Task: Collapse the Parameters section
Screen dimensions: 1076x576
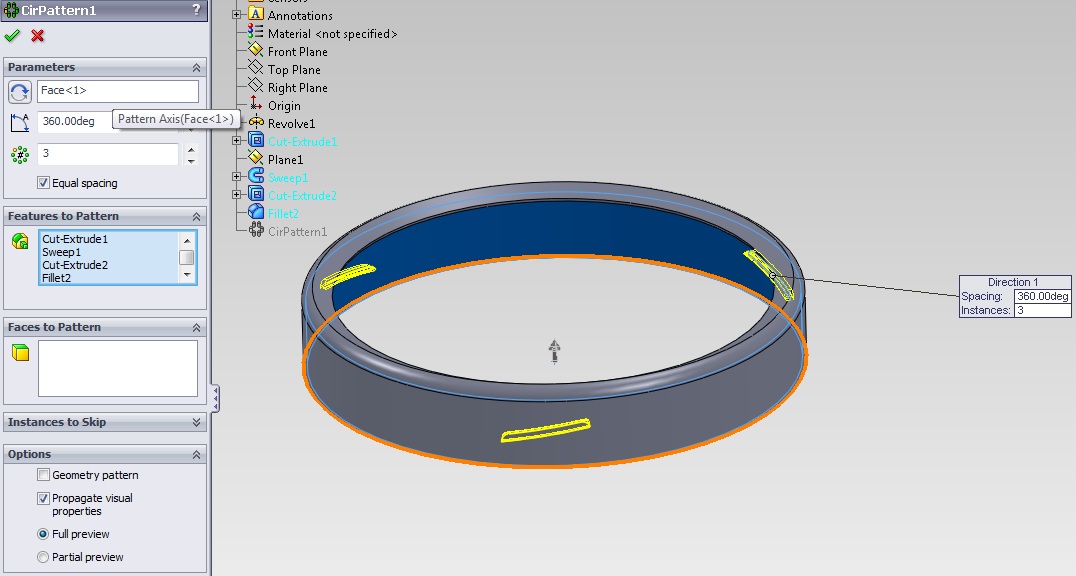Action: (x=196, y=67)
